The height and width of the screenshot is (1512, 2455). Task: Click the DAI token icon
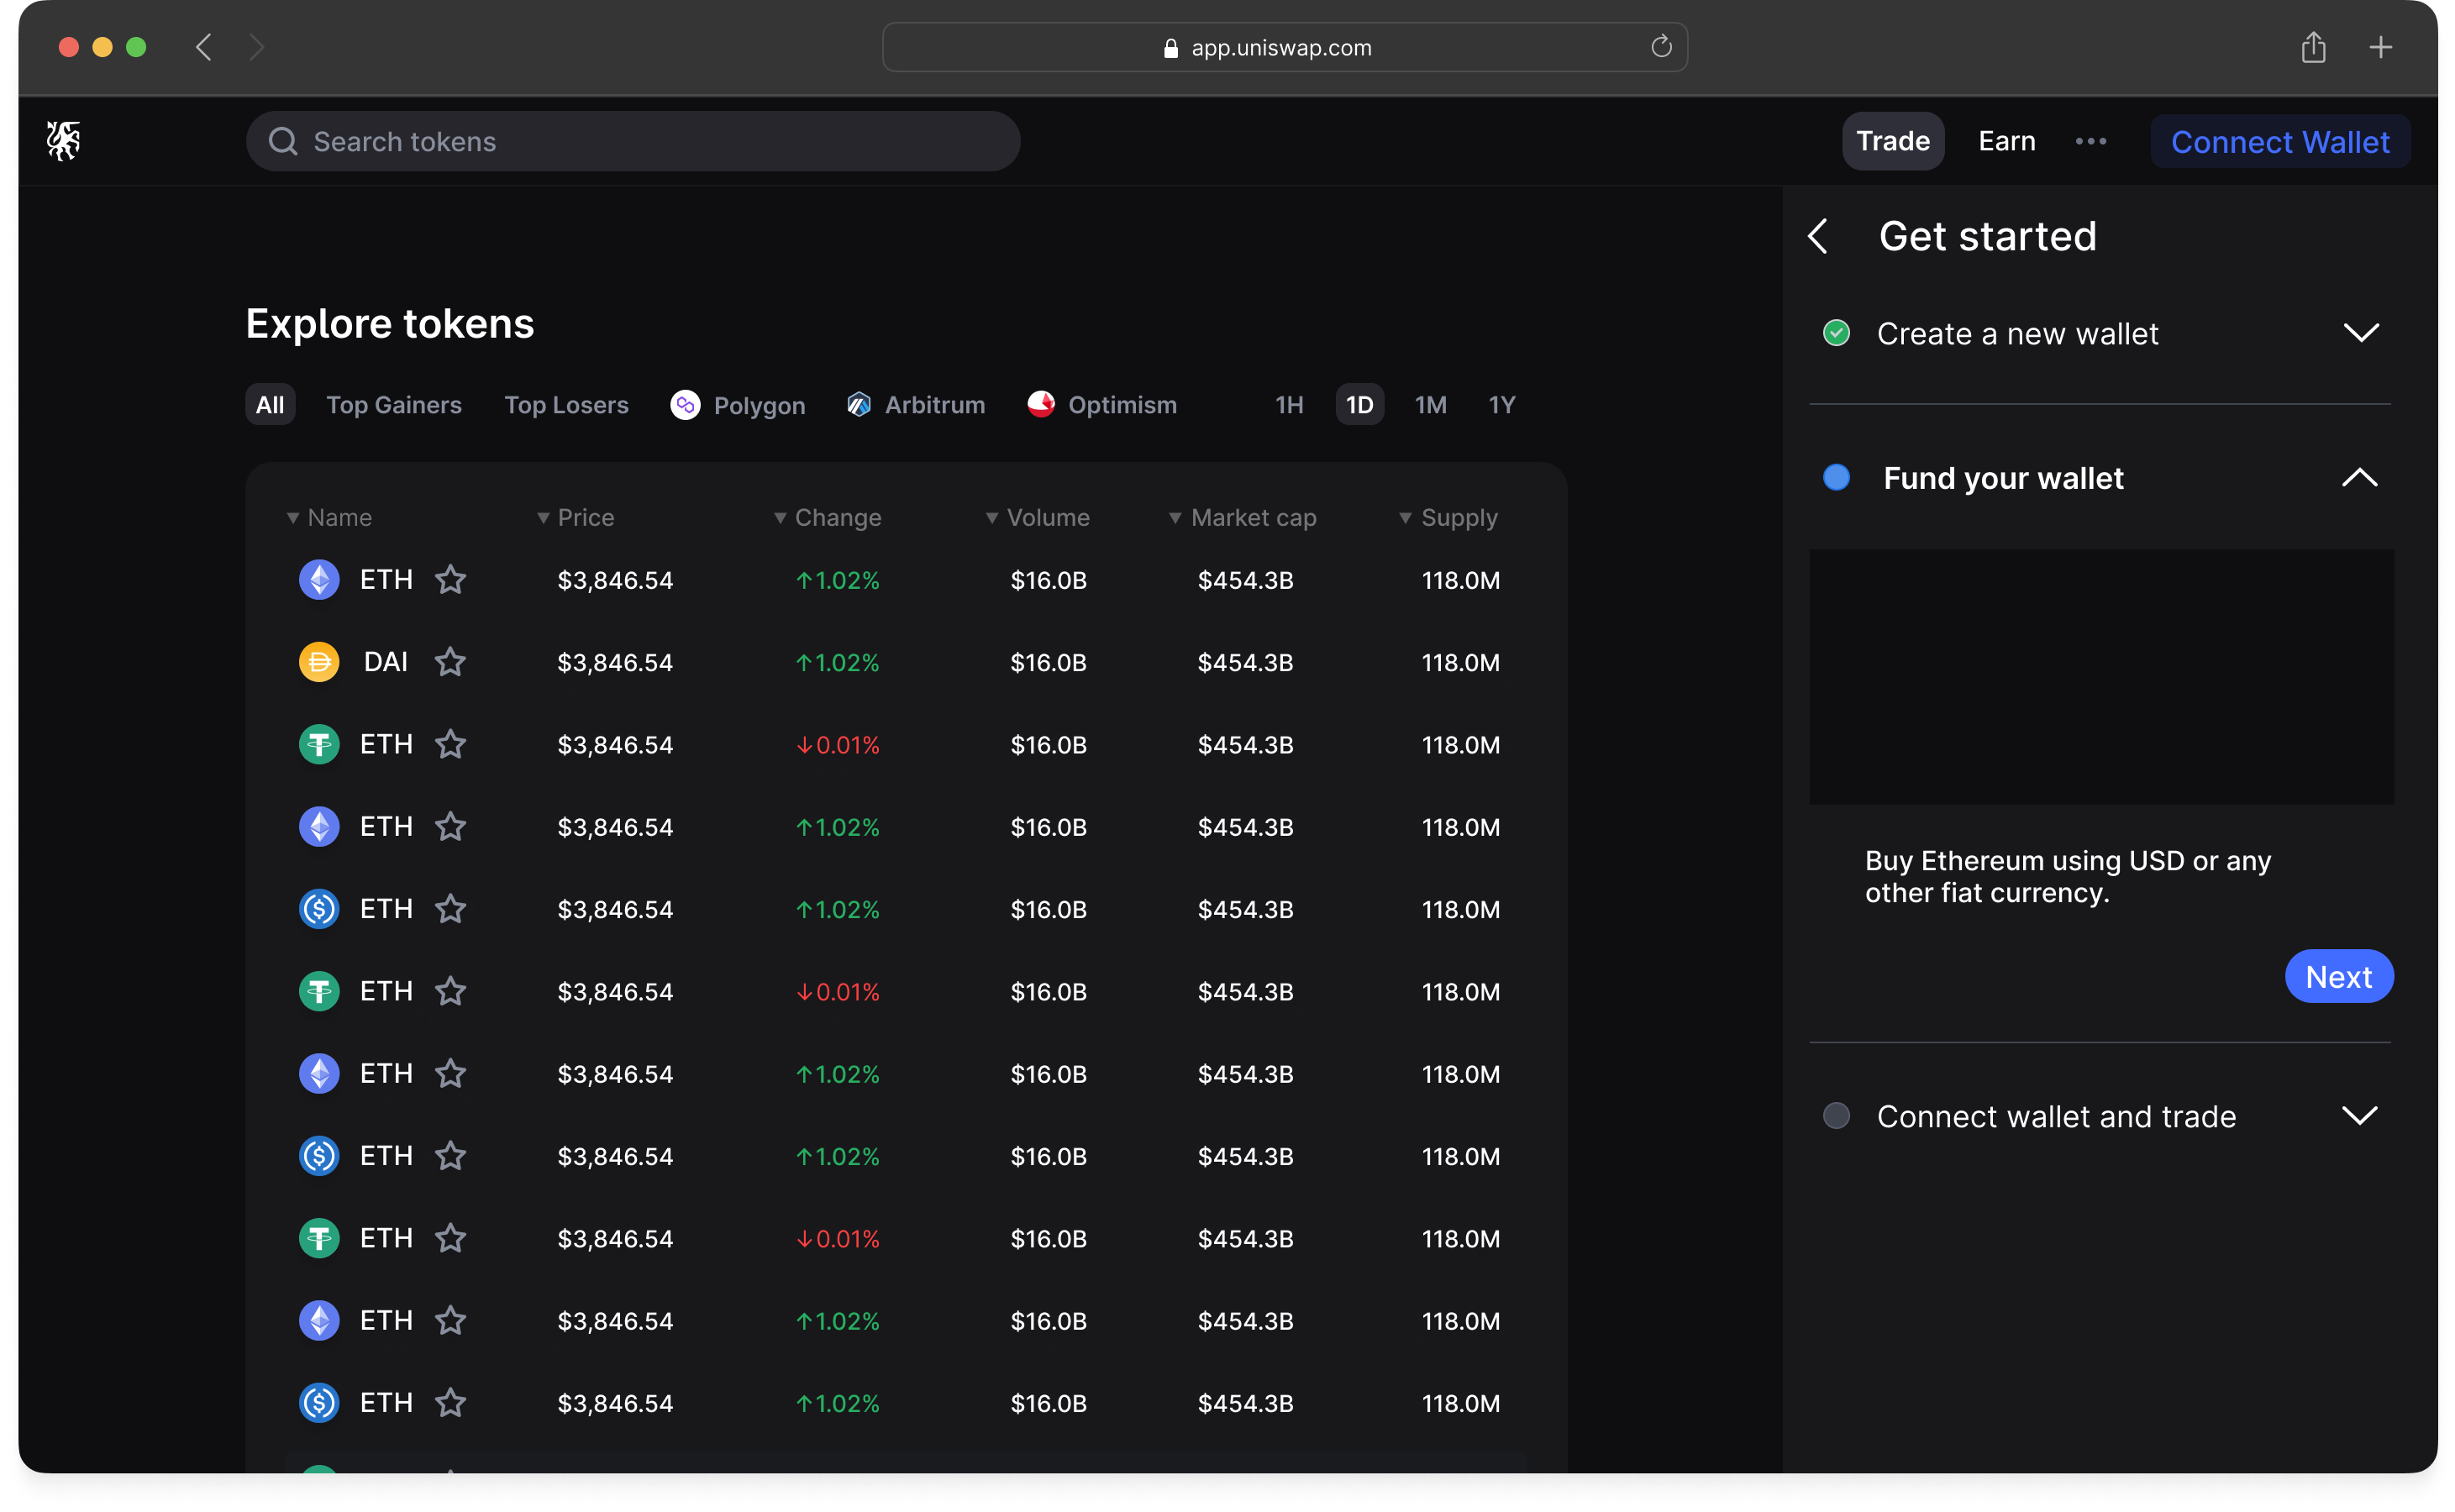click(319, 662)
